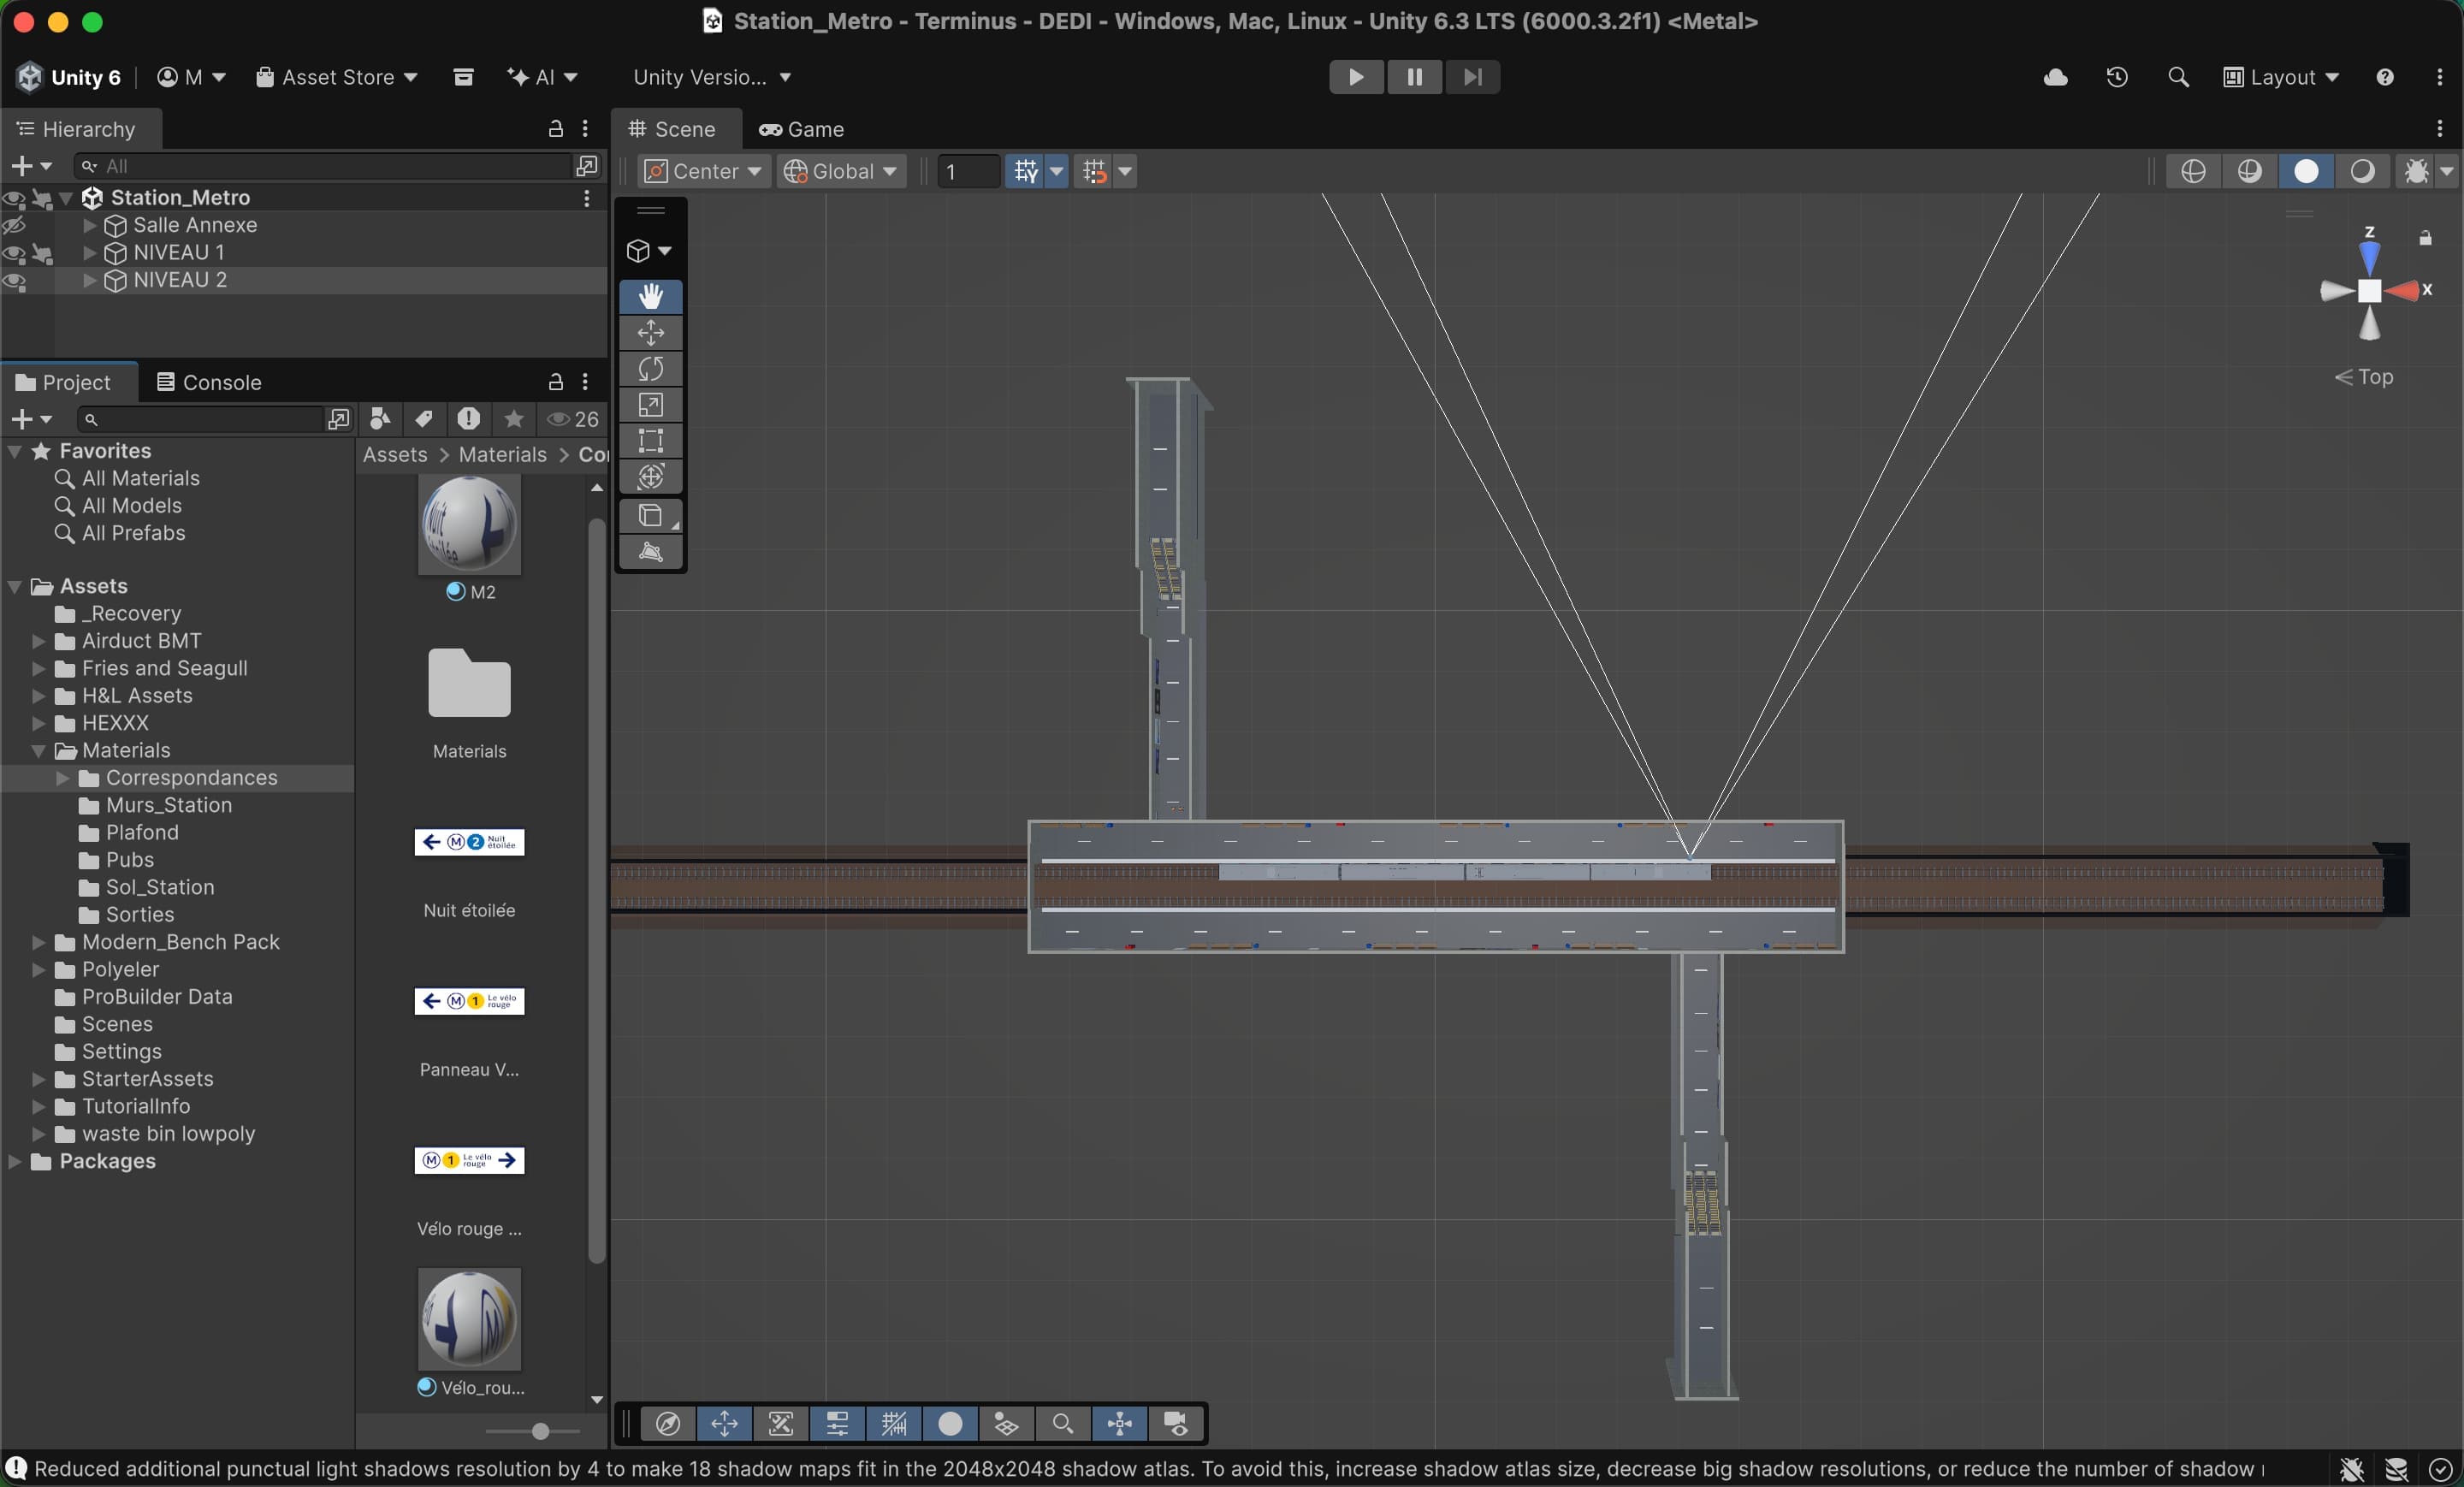Adjust the asset thumbnail size slider
This screenshot has width=2464, height=1487.
(x=540, y=1431)
